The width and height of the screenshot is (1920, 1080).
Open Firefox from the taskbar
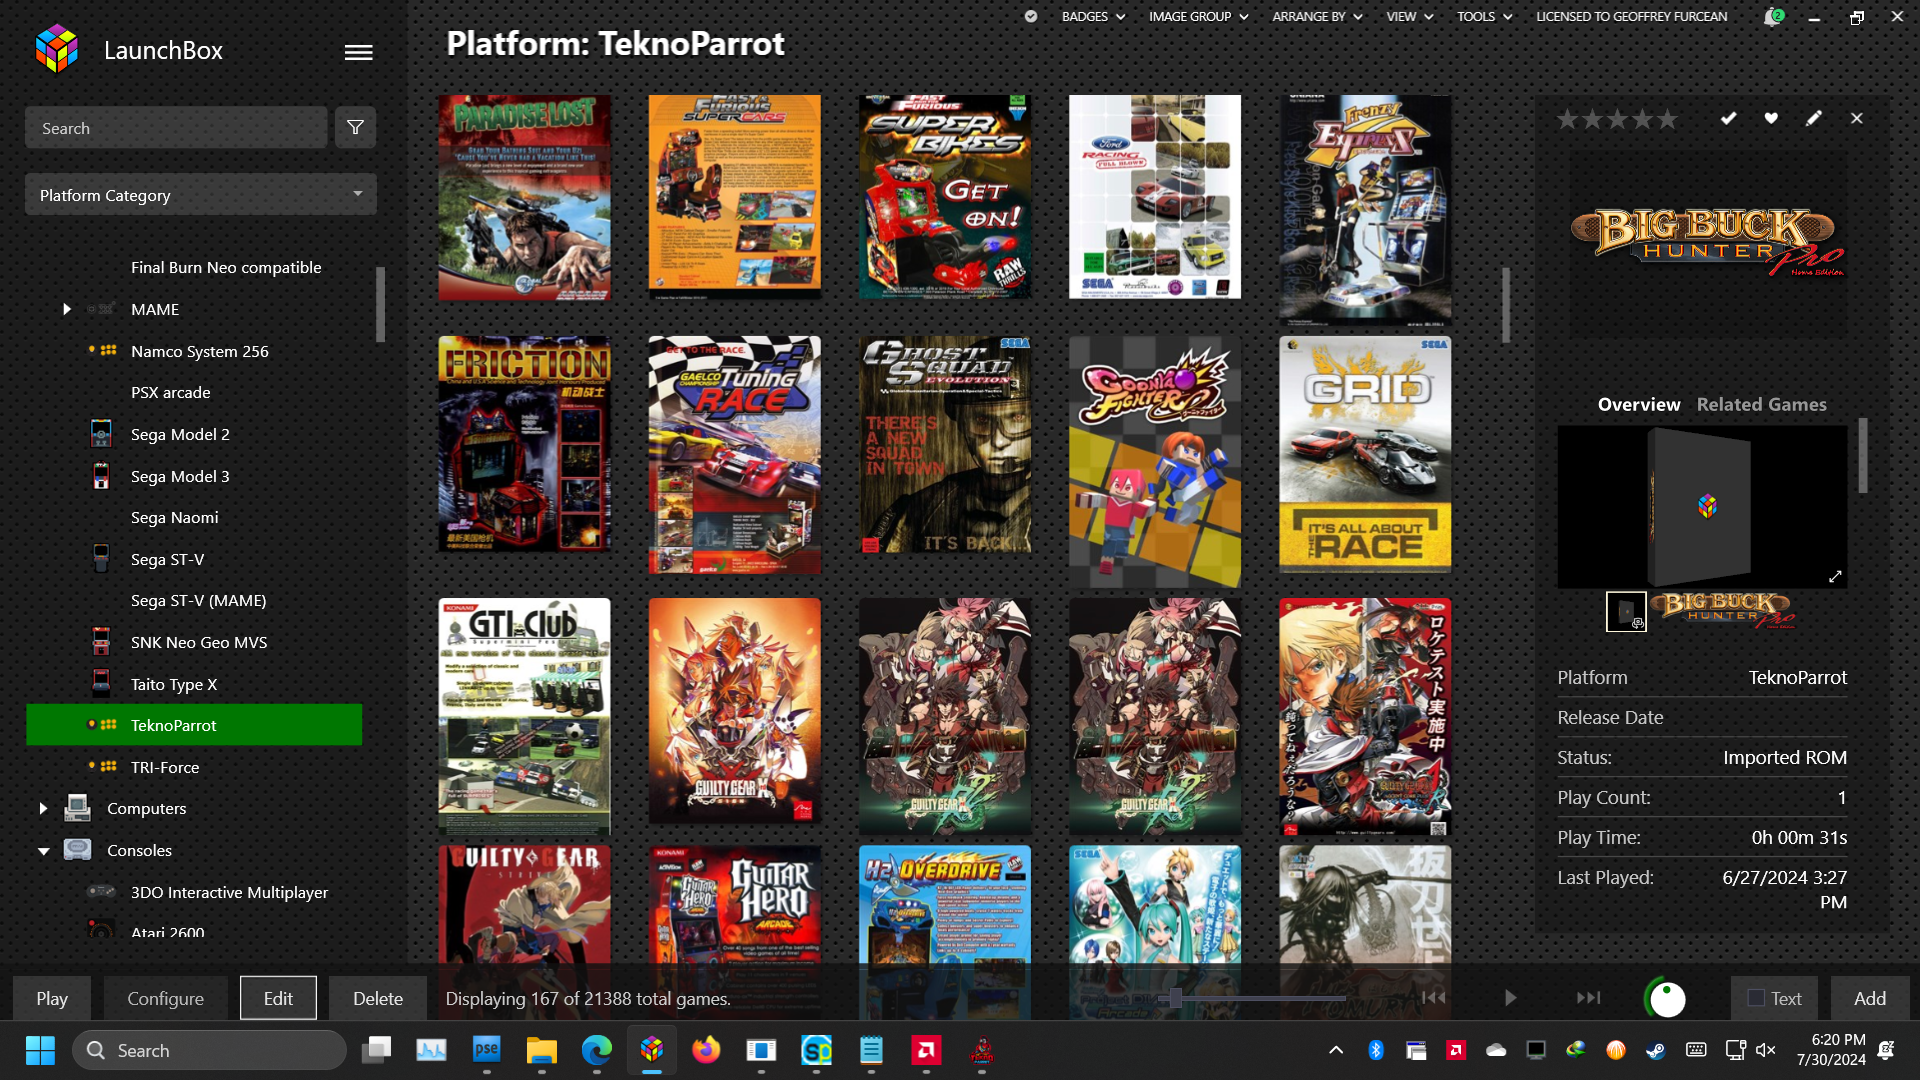click(x=706, y=1050)
